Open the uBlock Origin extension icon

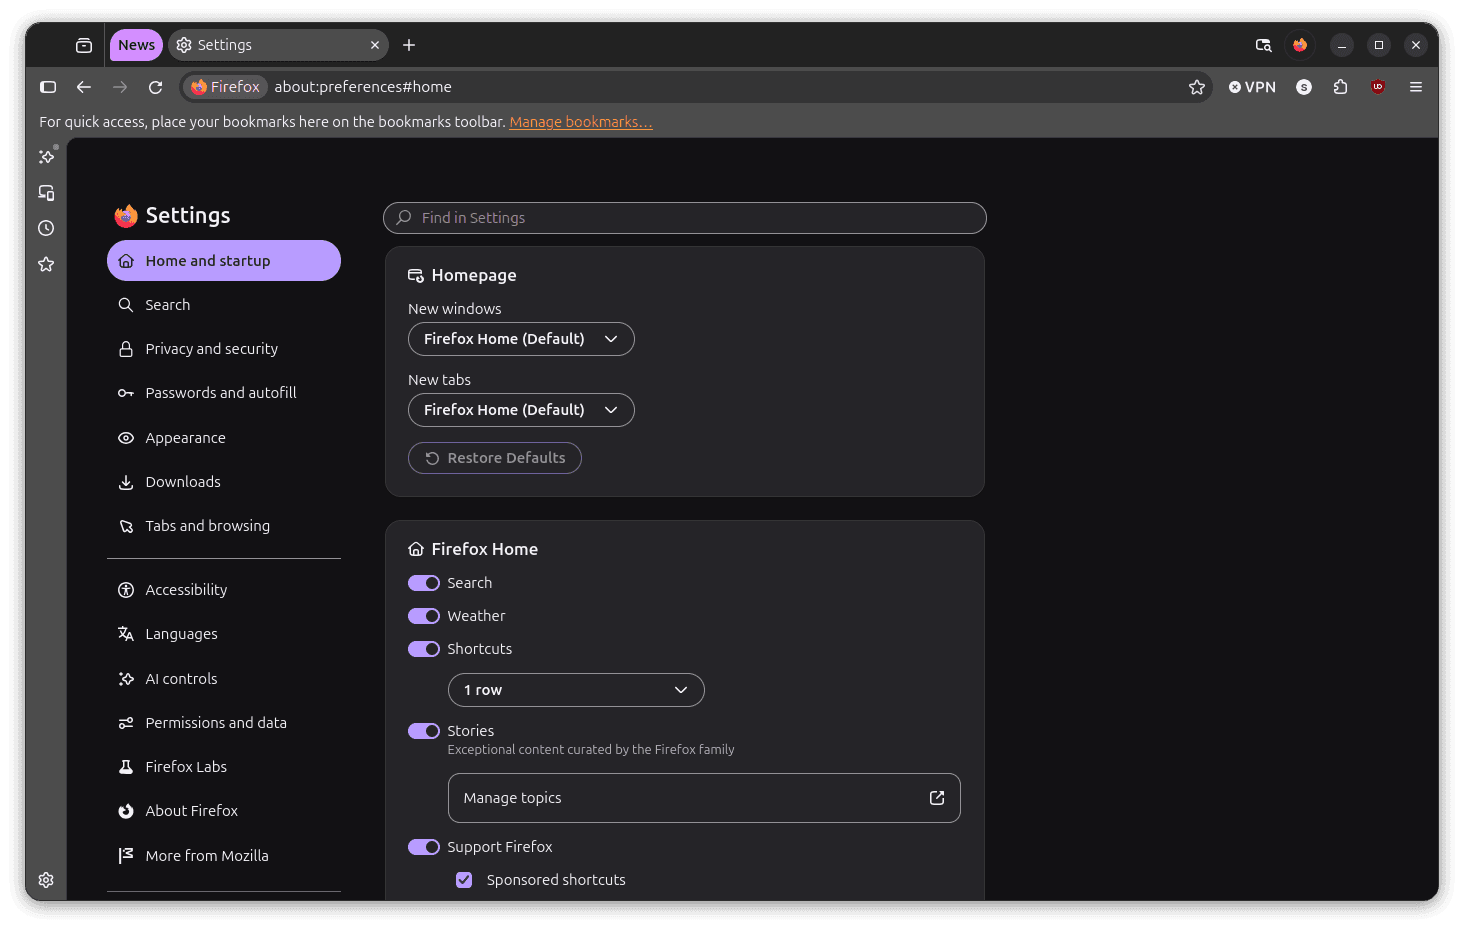[x=1378, y=87]
